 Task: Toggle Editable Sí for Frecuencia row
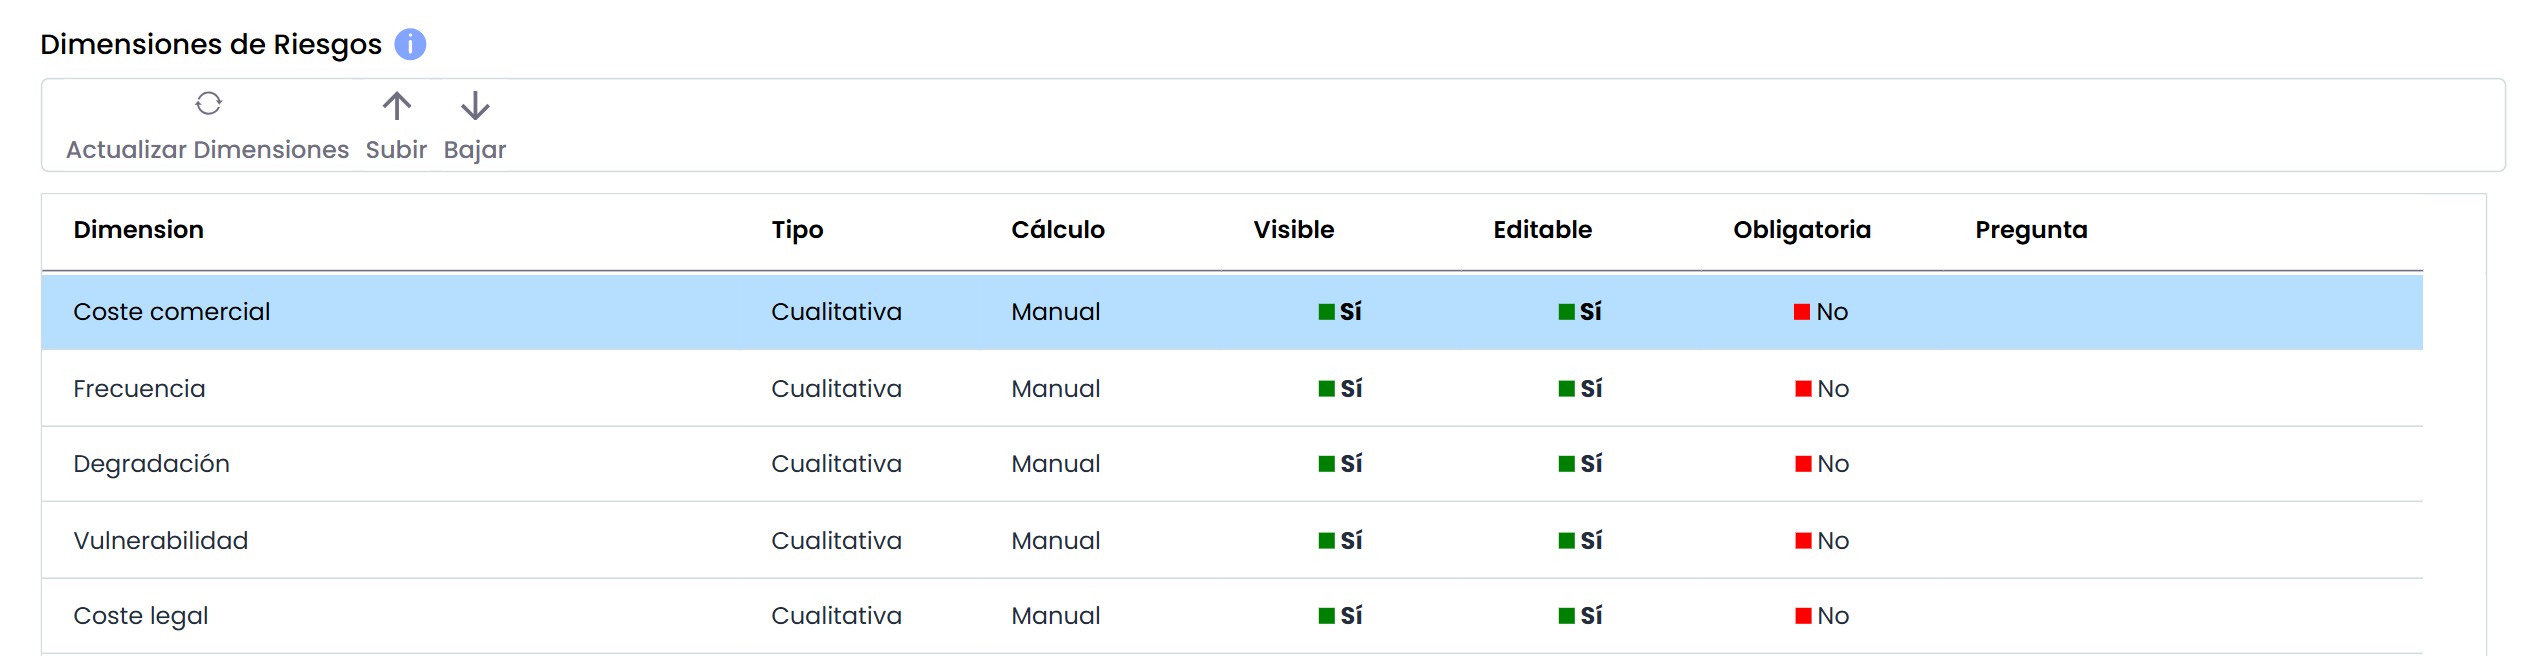1580,389
